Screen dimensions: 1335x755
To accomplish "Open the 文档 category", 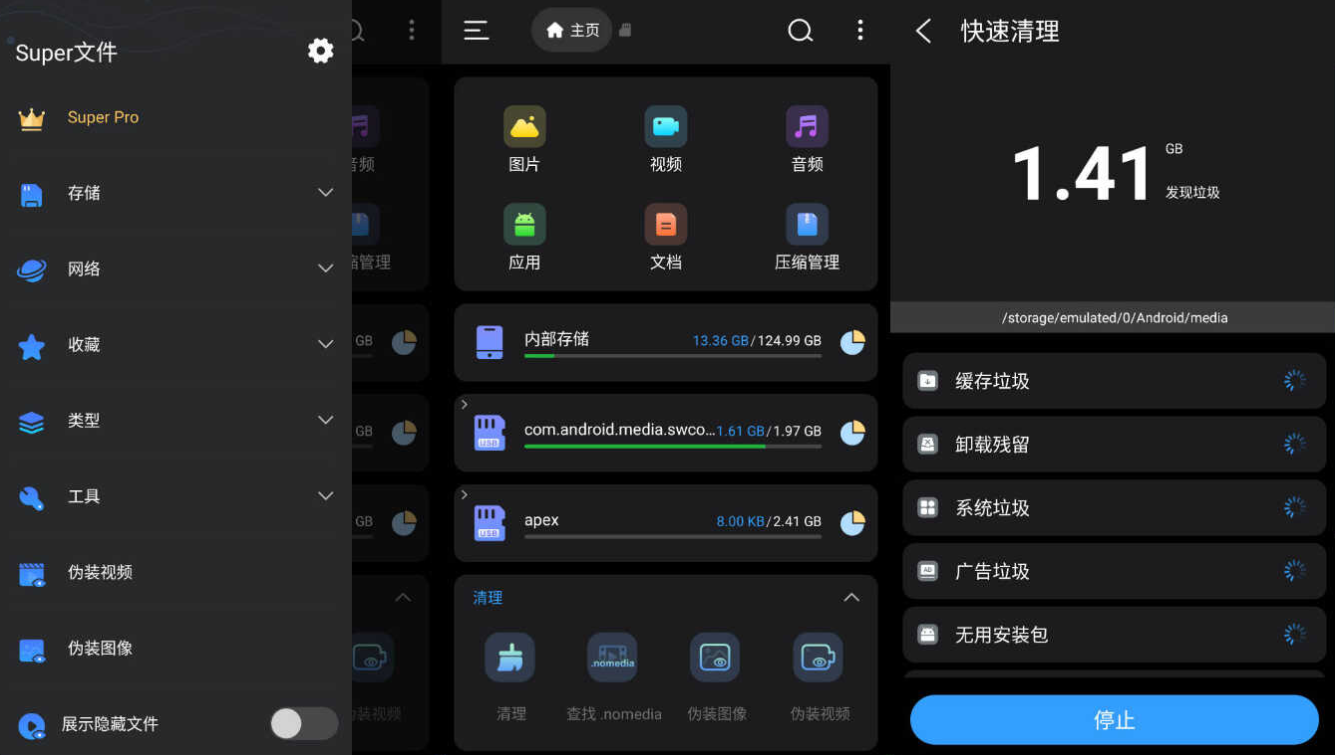I will [665, 238].
